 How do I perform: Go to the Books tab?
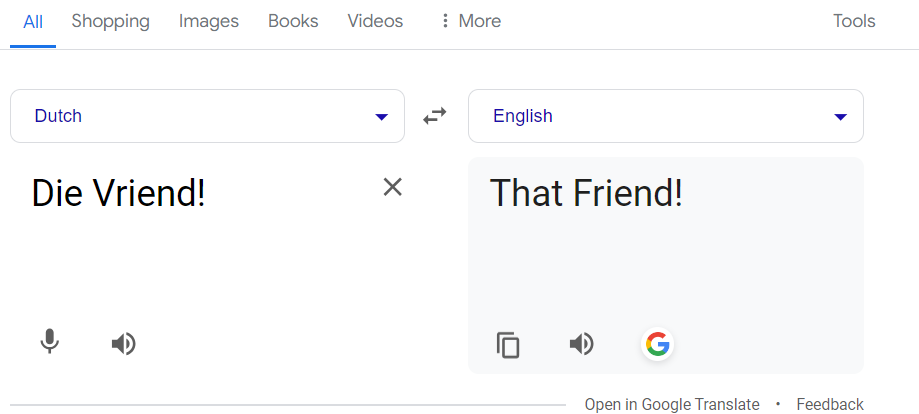coord(293,21)
